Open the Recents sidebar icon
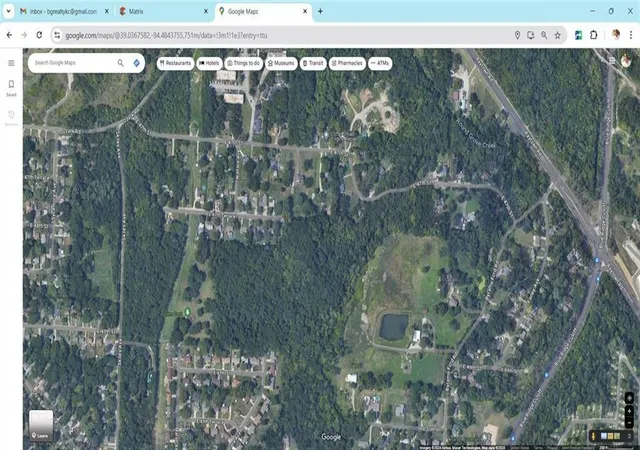Image resolution: width=640 pixels, height=450 pixels. coord(11,118)
